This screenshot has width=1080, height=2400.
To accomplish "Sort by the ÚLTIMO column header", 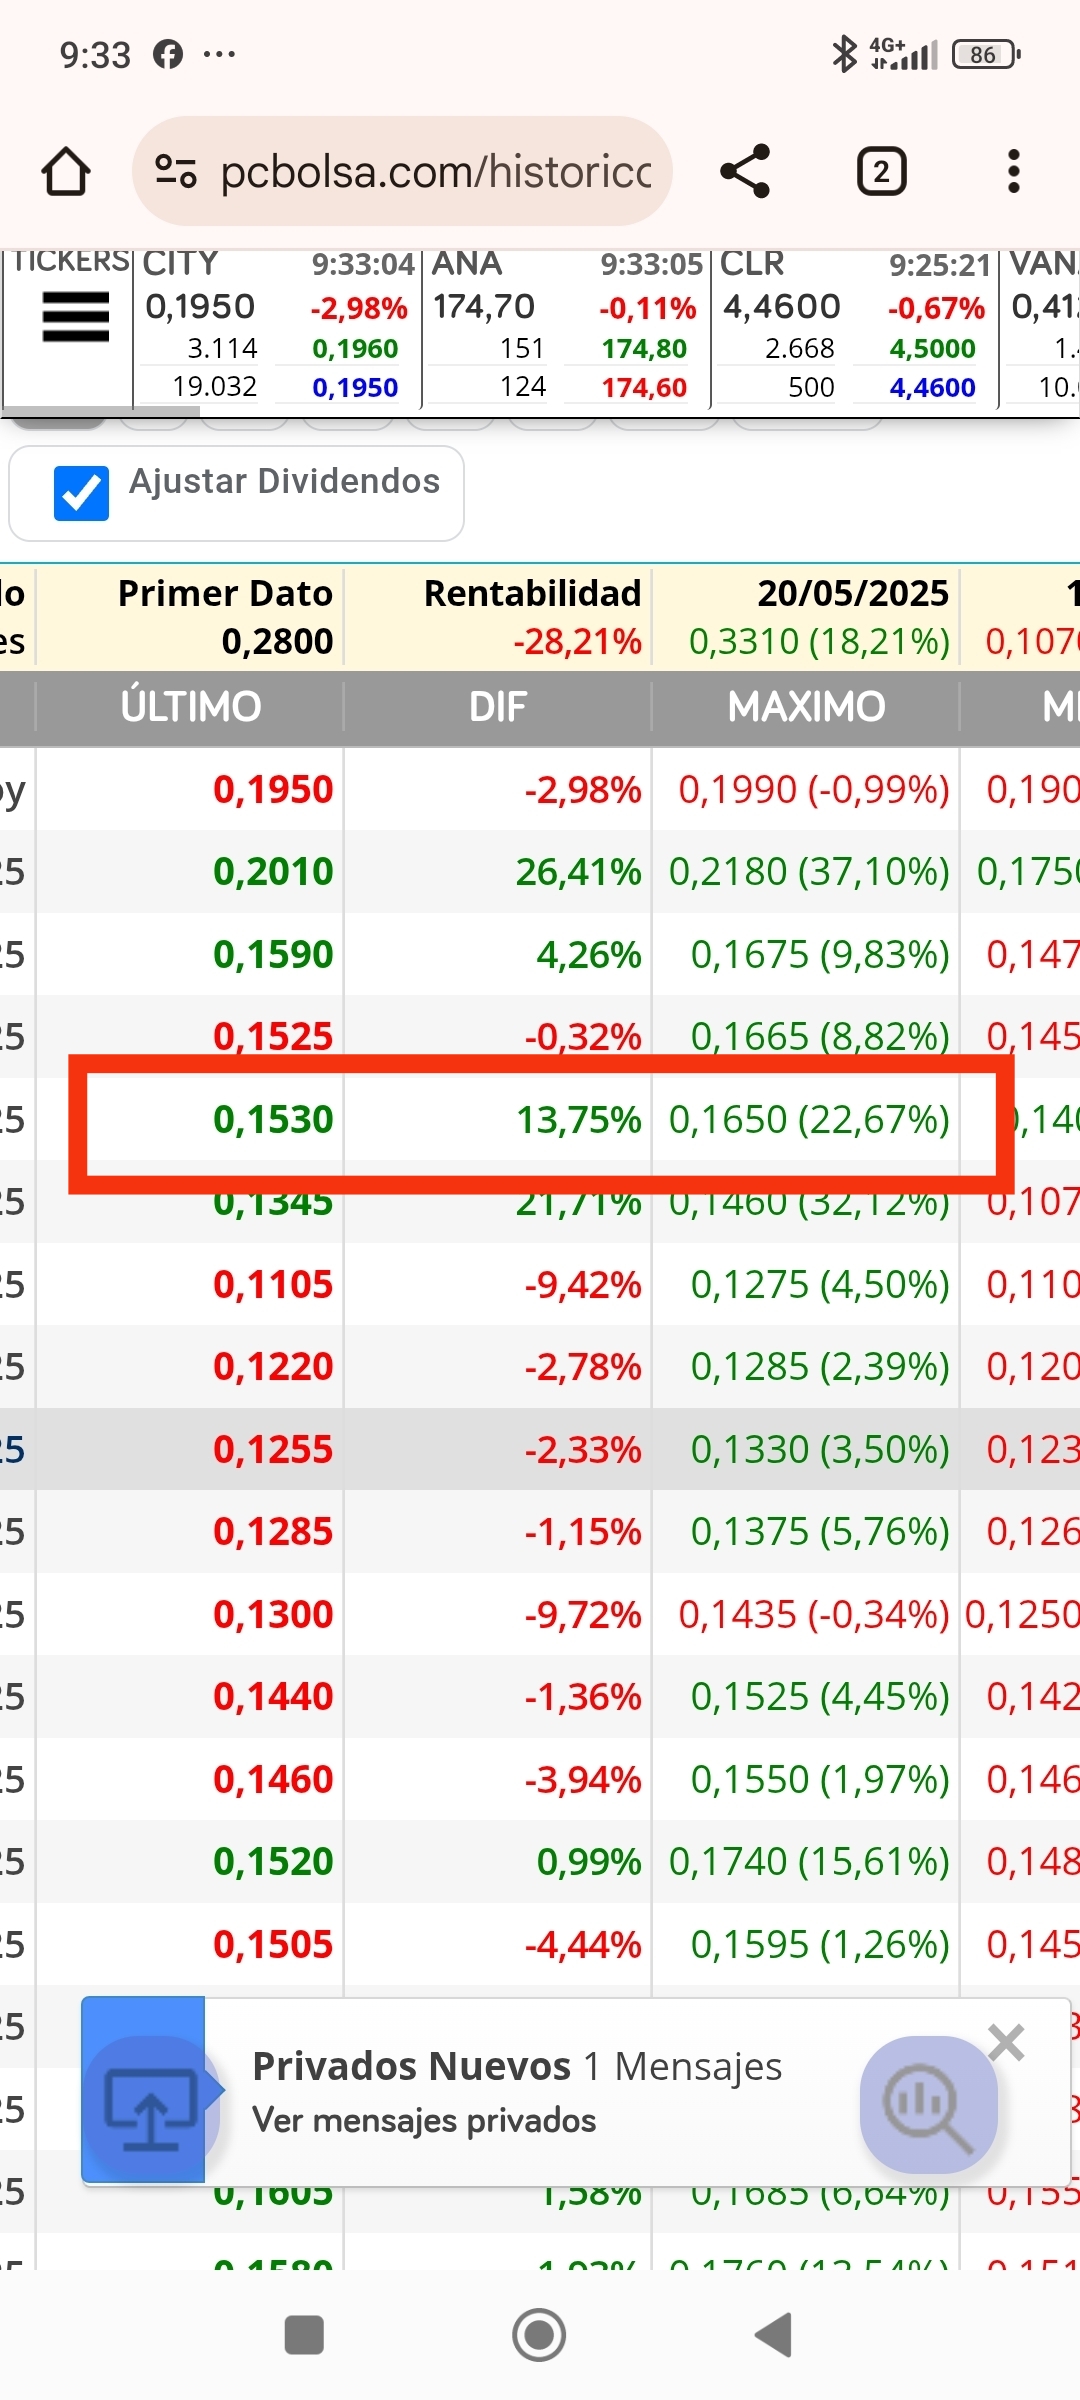I will click(190, 707).
